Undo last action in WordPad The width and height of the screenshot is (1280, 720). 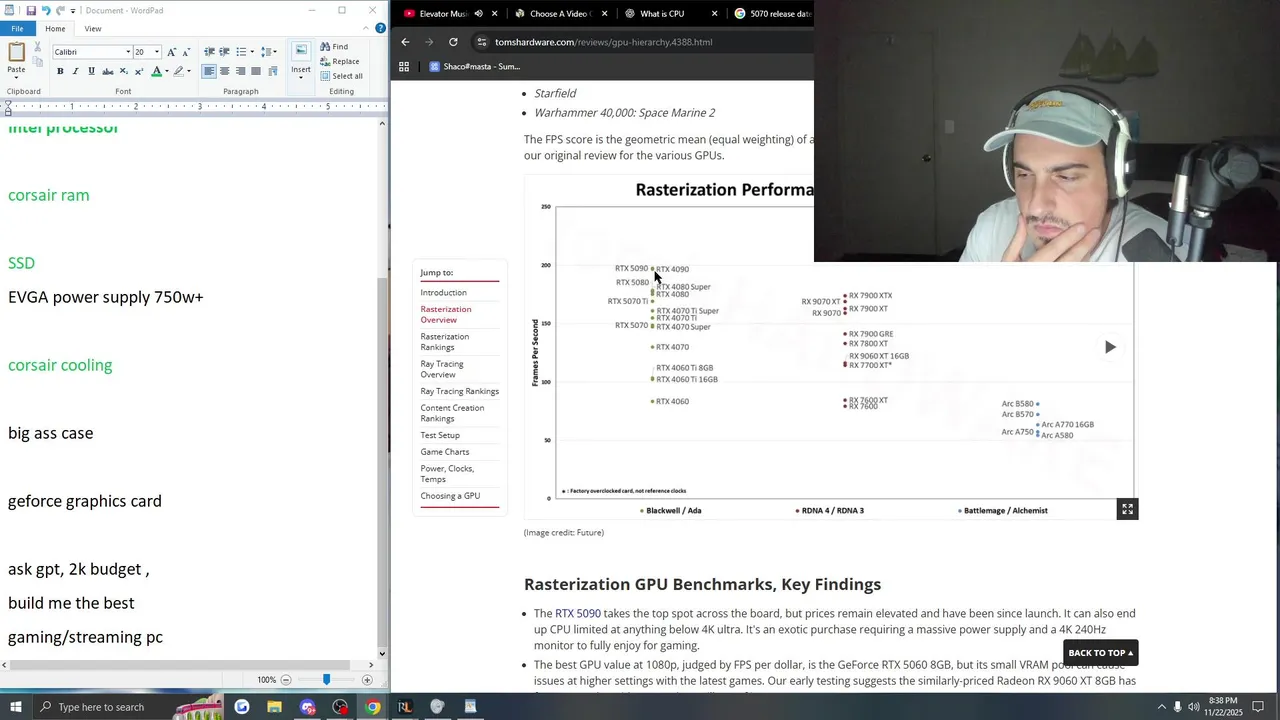(x=46, y=11)
